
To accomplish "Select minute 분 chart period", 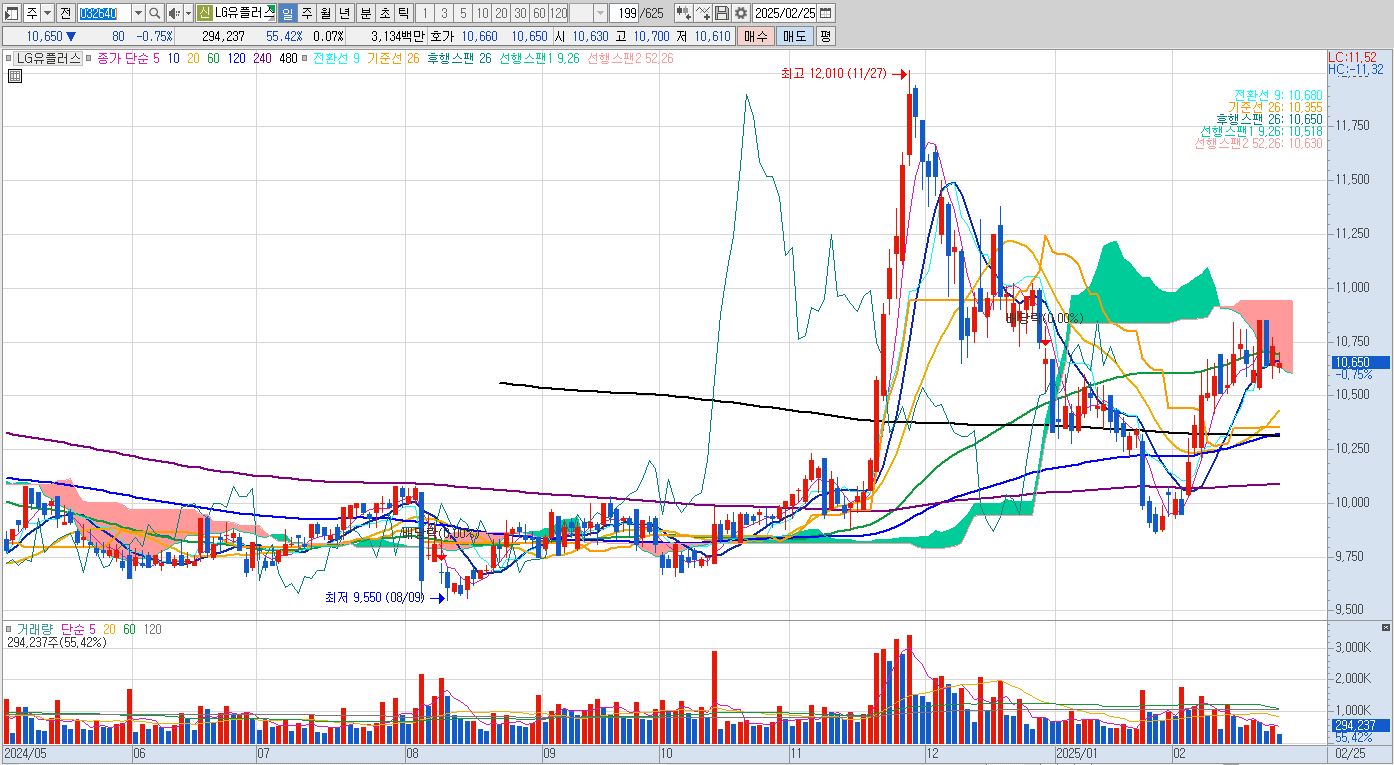I will click(366, 13).
